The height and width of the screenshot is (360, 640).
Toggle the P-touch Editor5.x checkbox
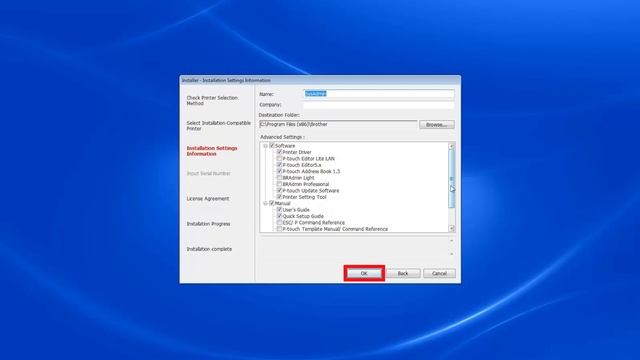(x=280, y=165)
